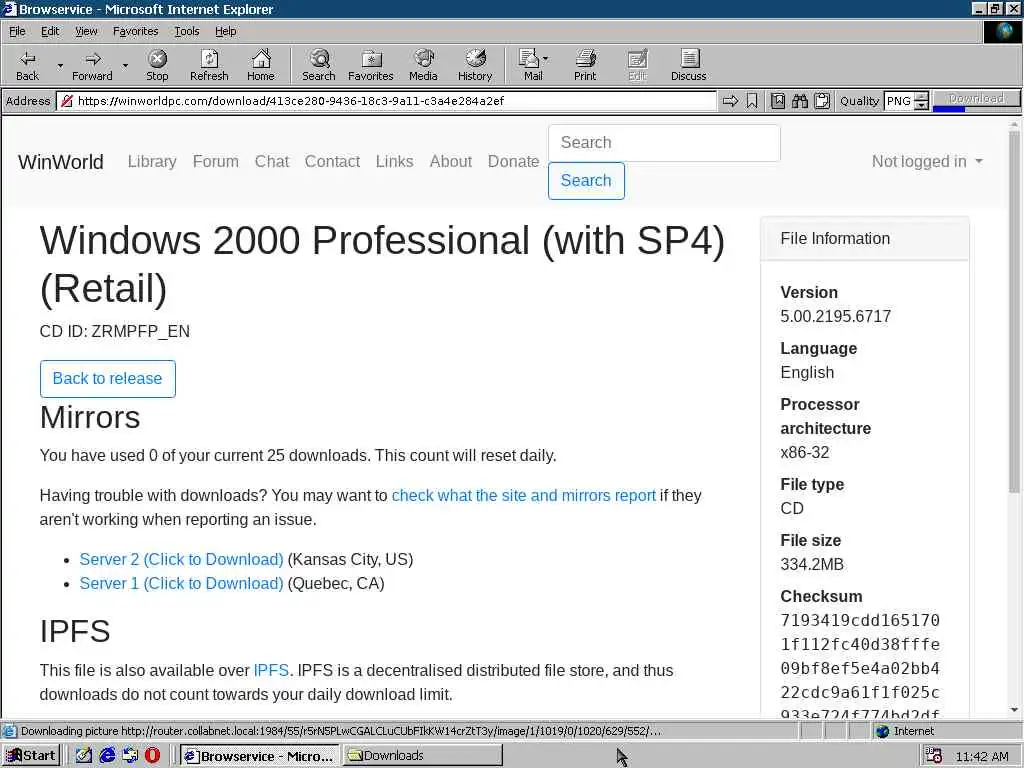
Task: Click the Forward toolbar button
Action: (92, 65)
